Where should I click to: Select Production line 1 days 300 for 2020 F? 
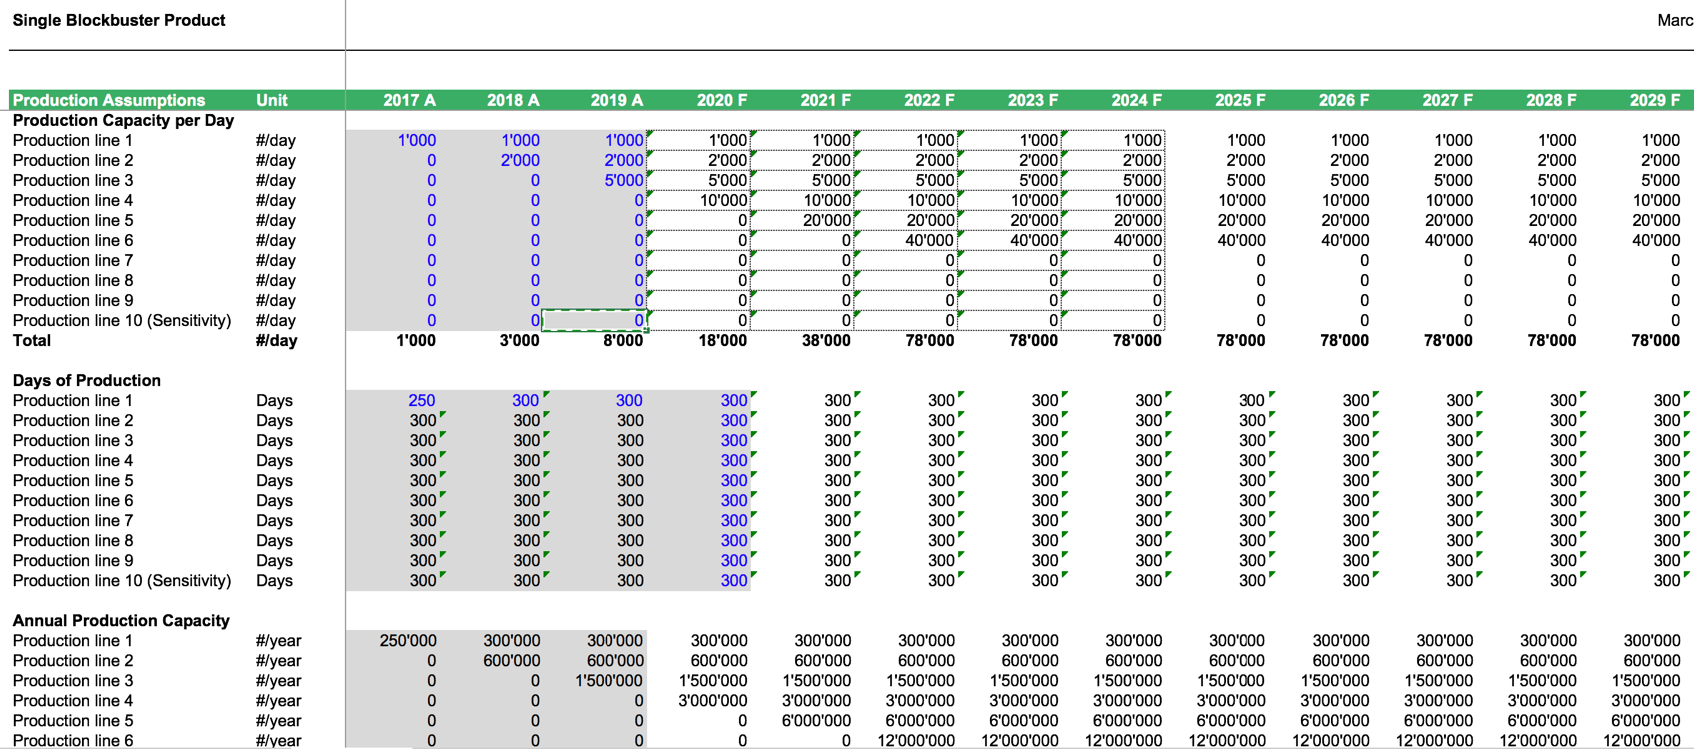pyautogui.click(x=734, y=400)
